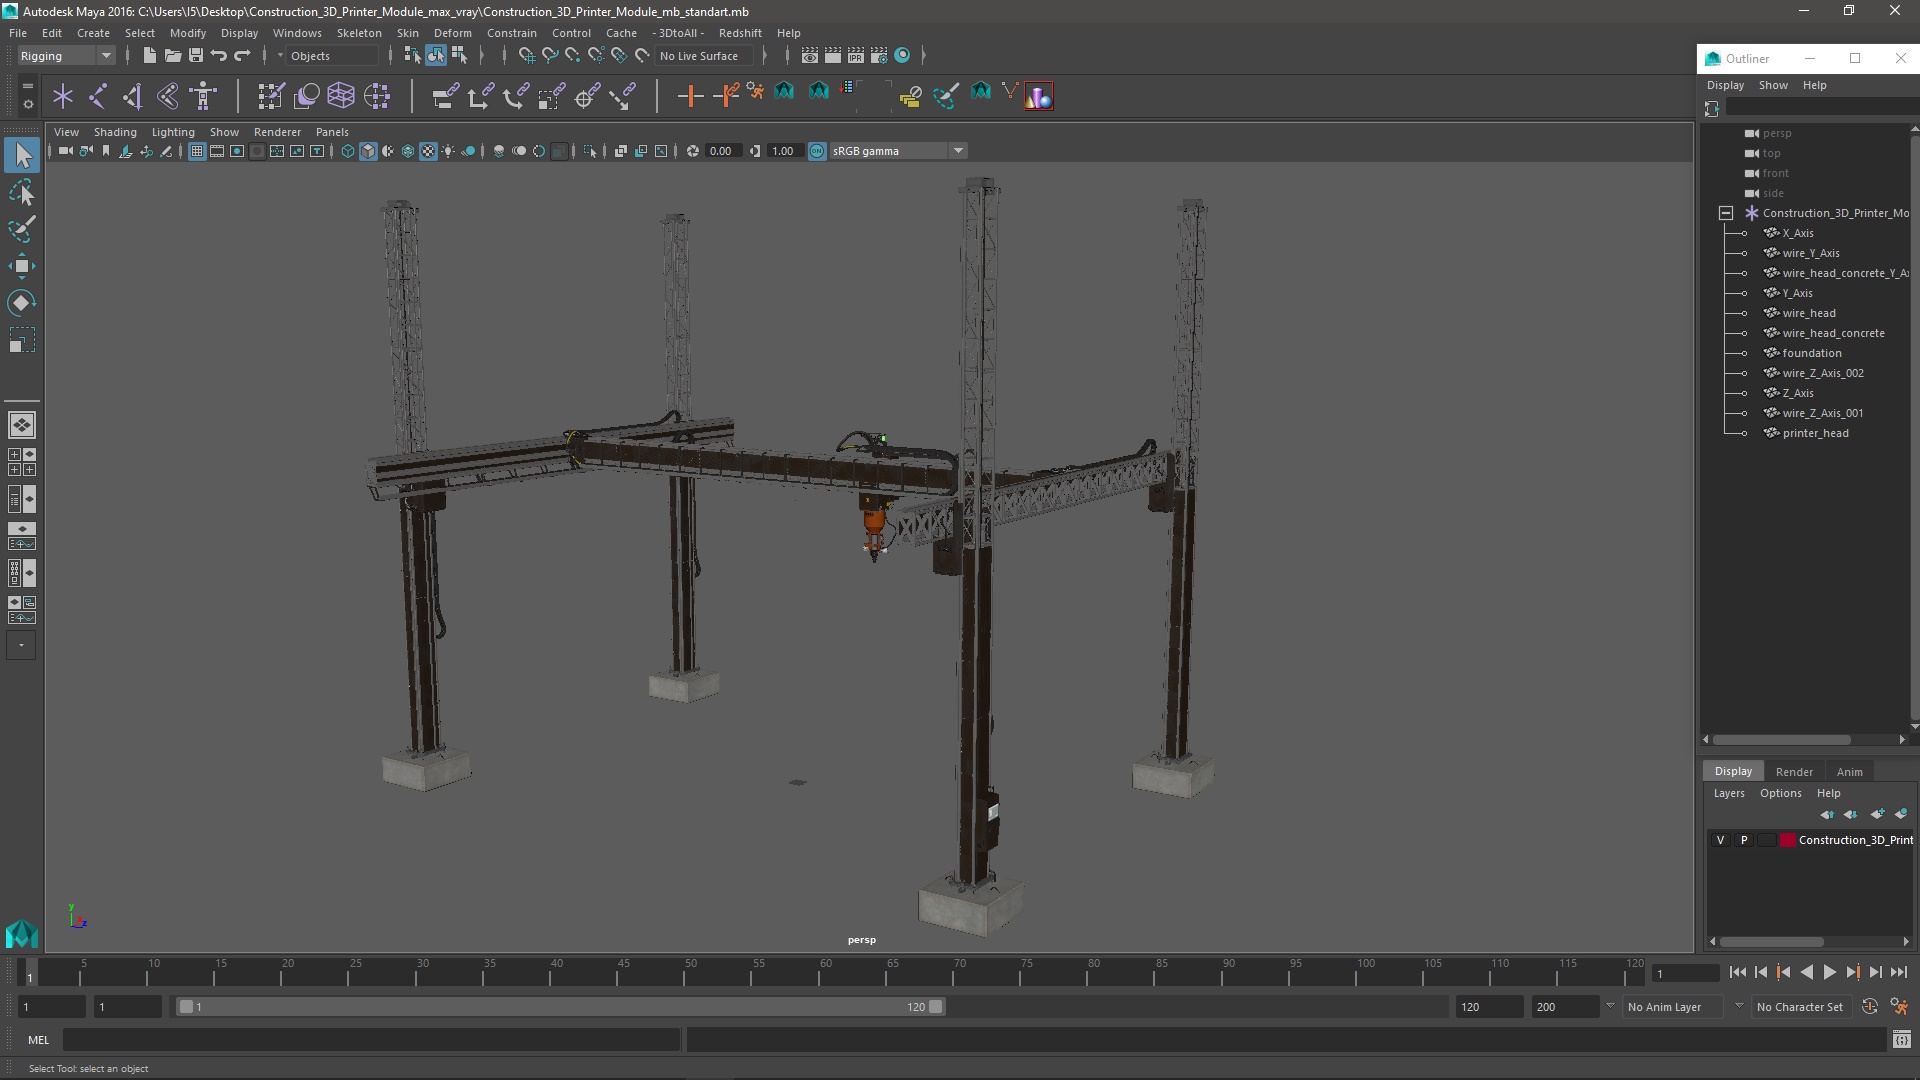Select the four-pane layout icon

[x=22, y=462]
